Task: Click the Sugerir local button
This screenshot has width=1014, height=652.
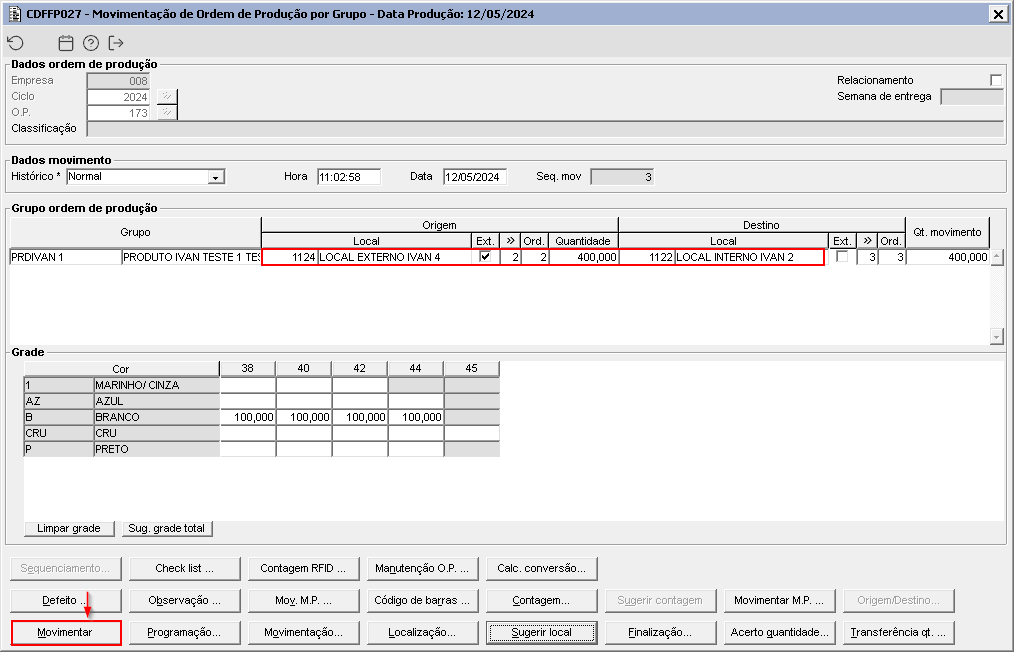Action: (x=541, y=633)
